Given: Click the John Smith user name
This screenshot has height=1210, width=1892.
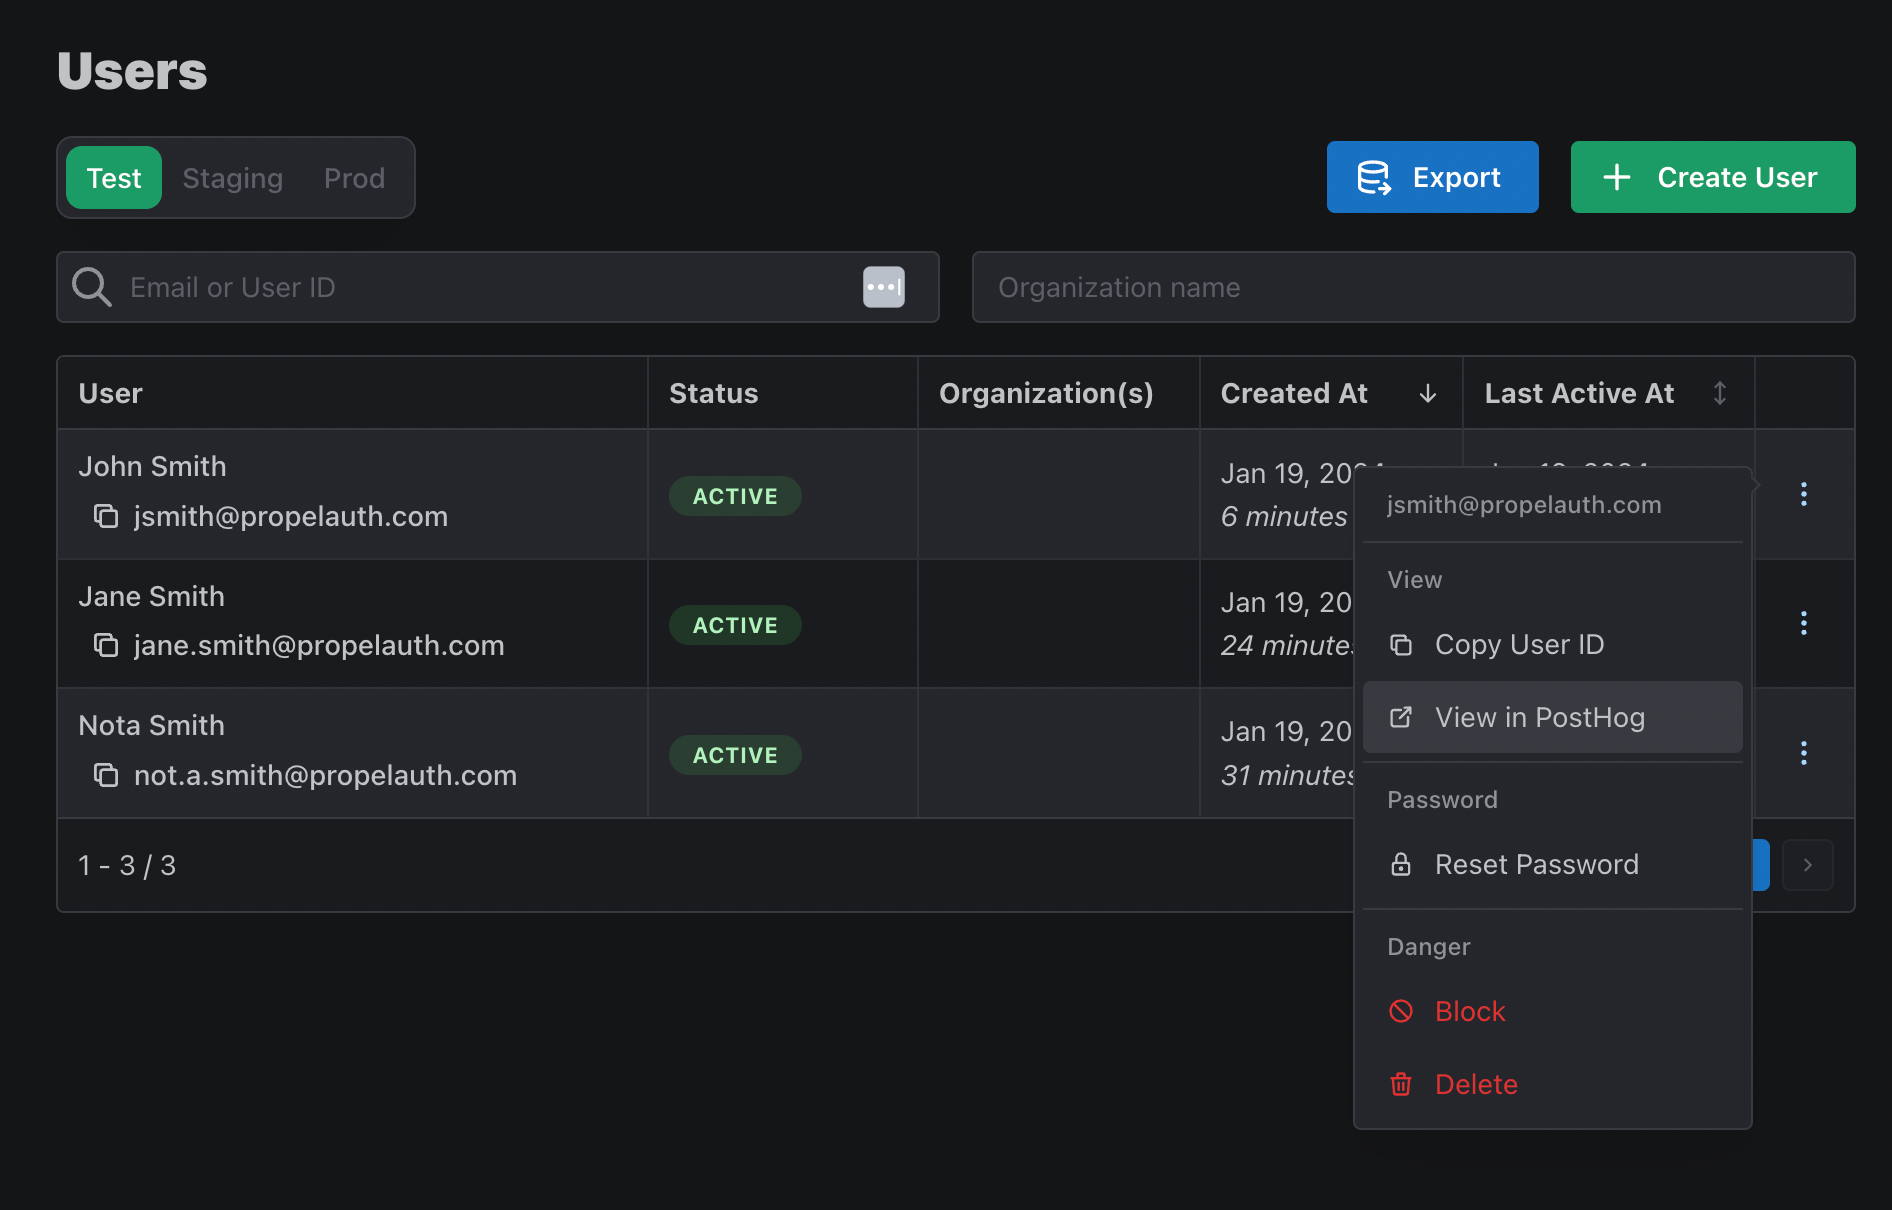Looking at the screenshot, I should click(153, 467).
